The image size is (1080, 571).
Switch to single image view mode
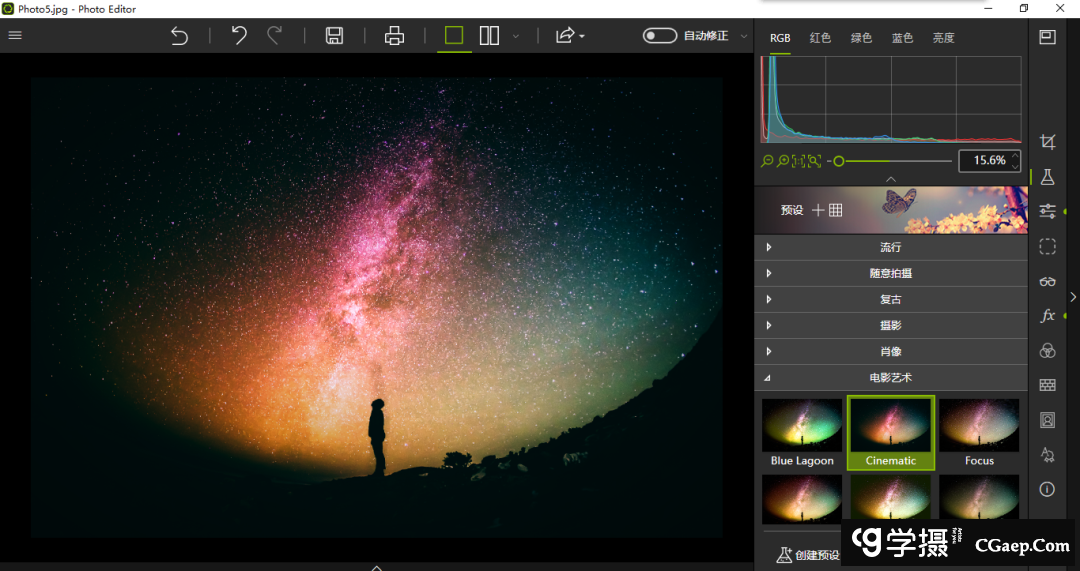coord(454,36)
